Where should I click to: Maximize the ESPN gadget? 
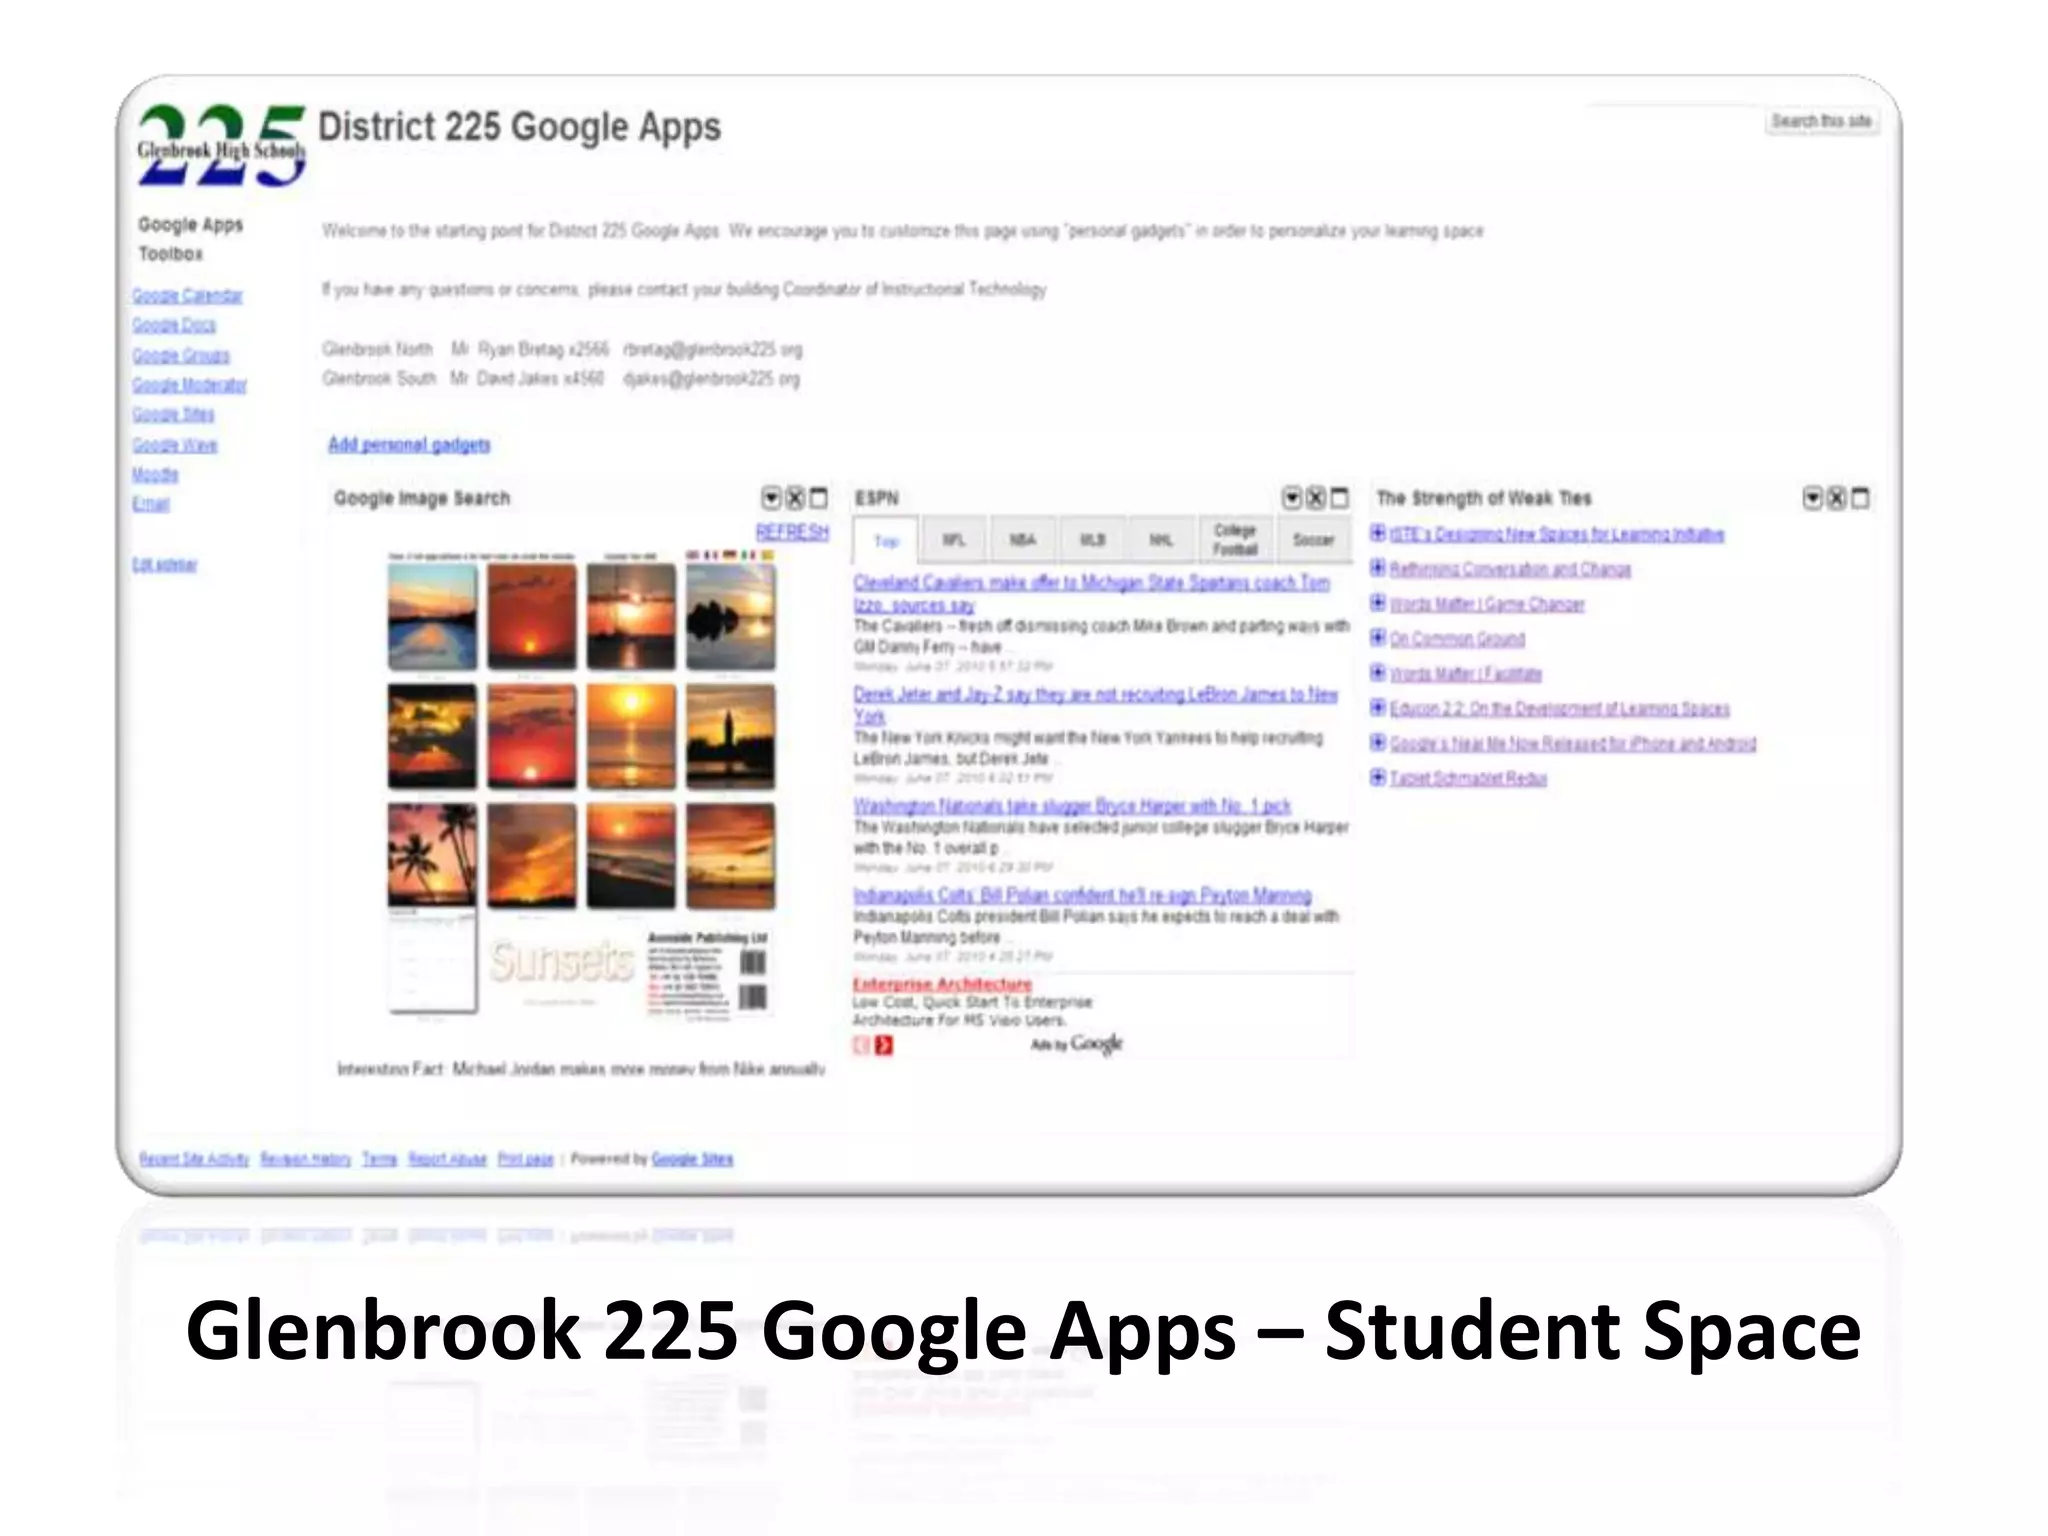click(x=1340, y=498)
